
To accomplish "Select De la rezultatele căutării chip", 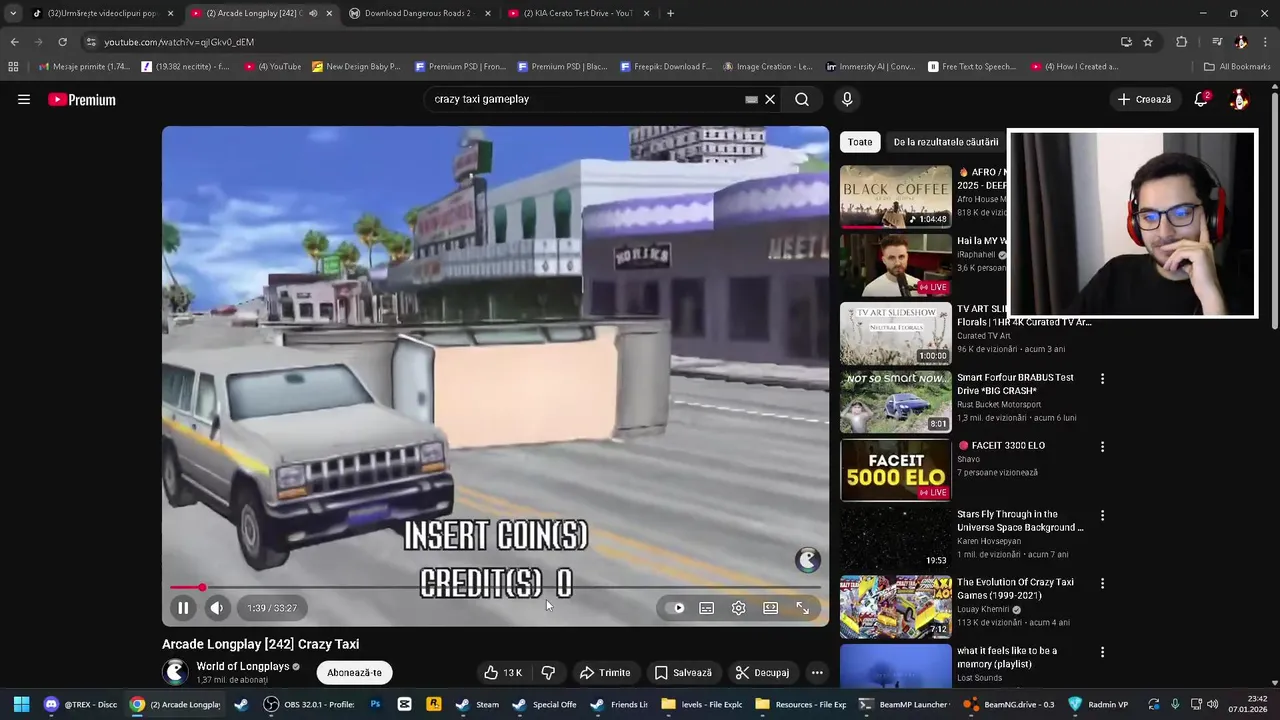I will (x=946, y=142).
